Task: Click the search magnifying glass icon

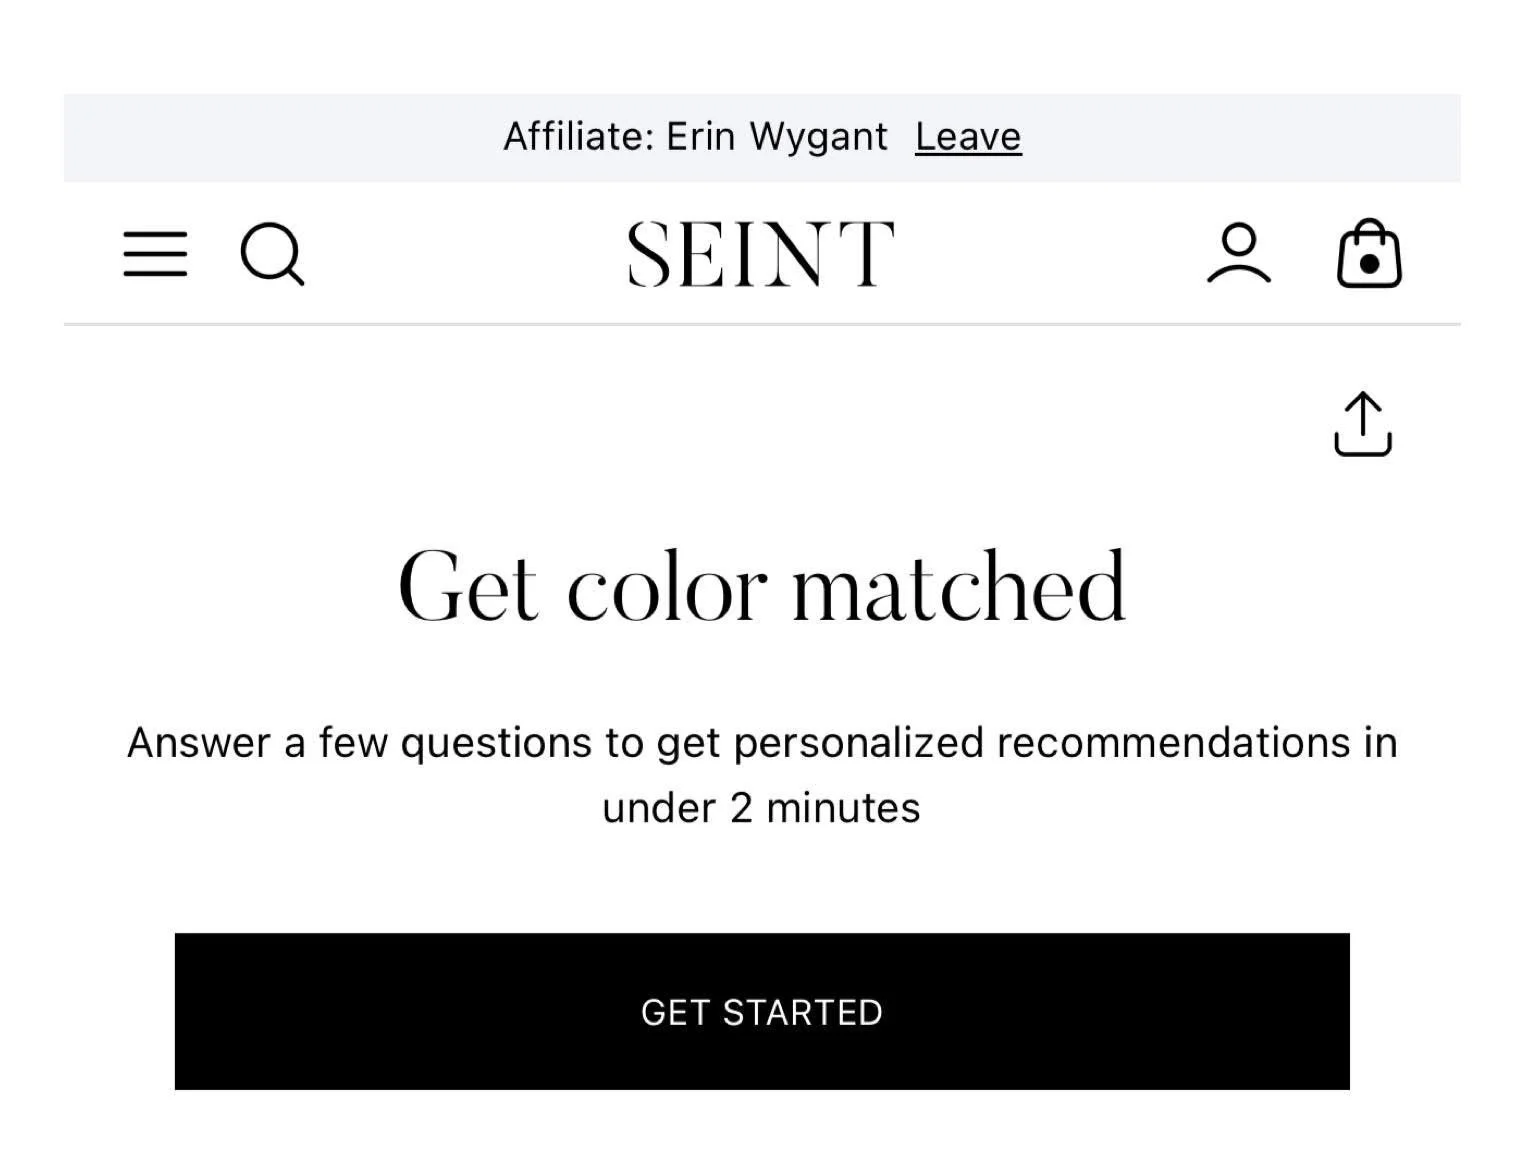Action: [272, 254]
